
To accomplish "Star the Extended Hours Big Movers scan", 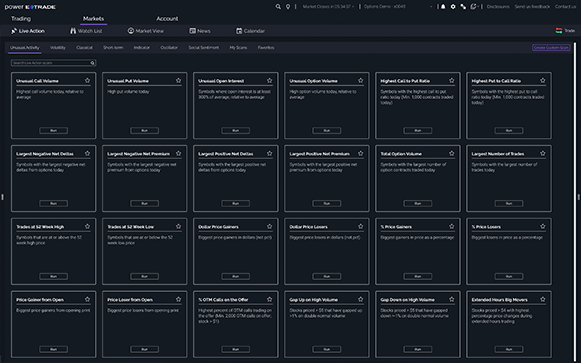I will pyautogui.click(x=543, y=299).
